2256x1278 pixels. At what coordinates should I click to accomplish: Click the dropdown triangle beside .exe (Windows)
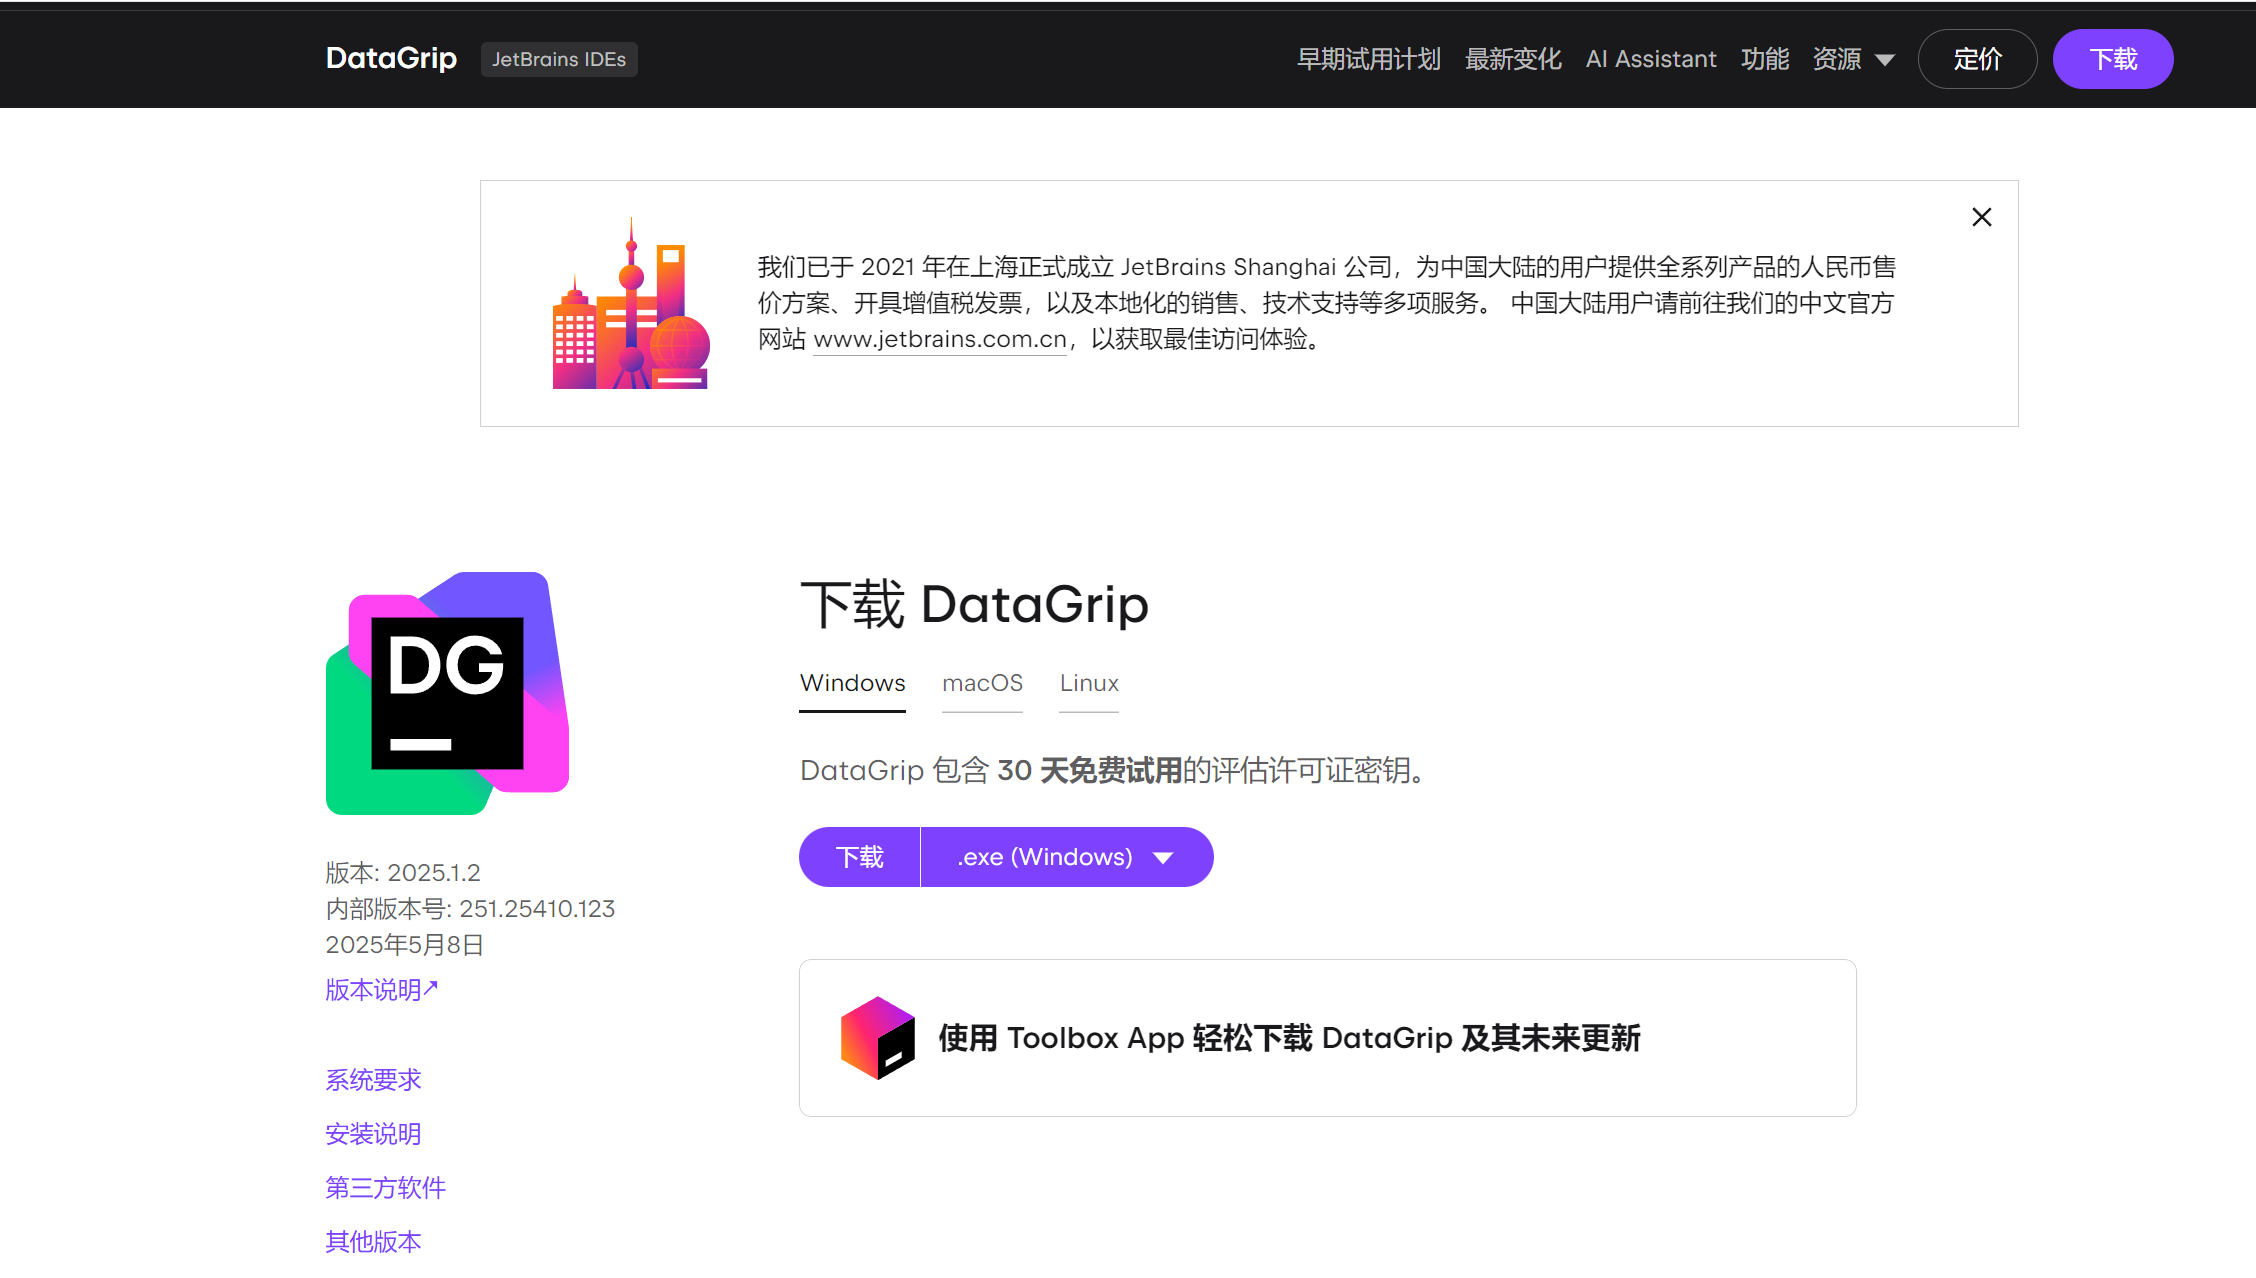pos(1163,858)
